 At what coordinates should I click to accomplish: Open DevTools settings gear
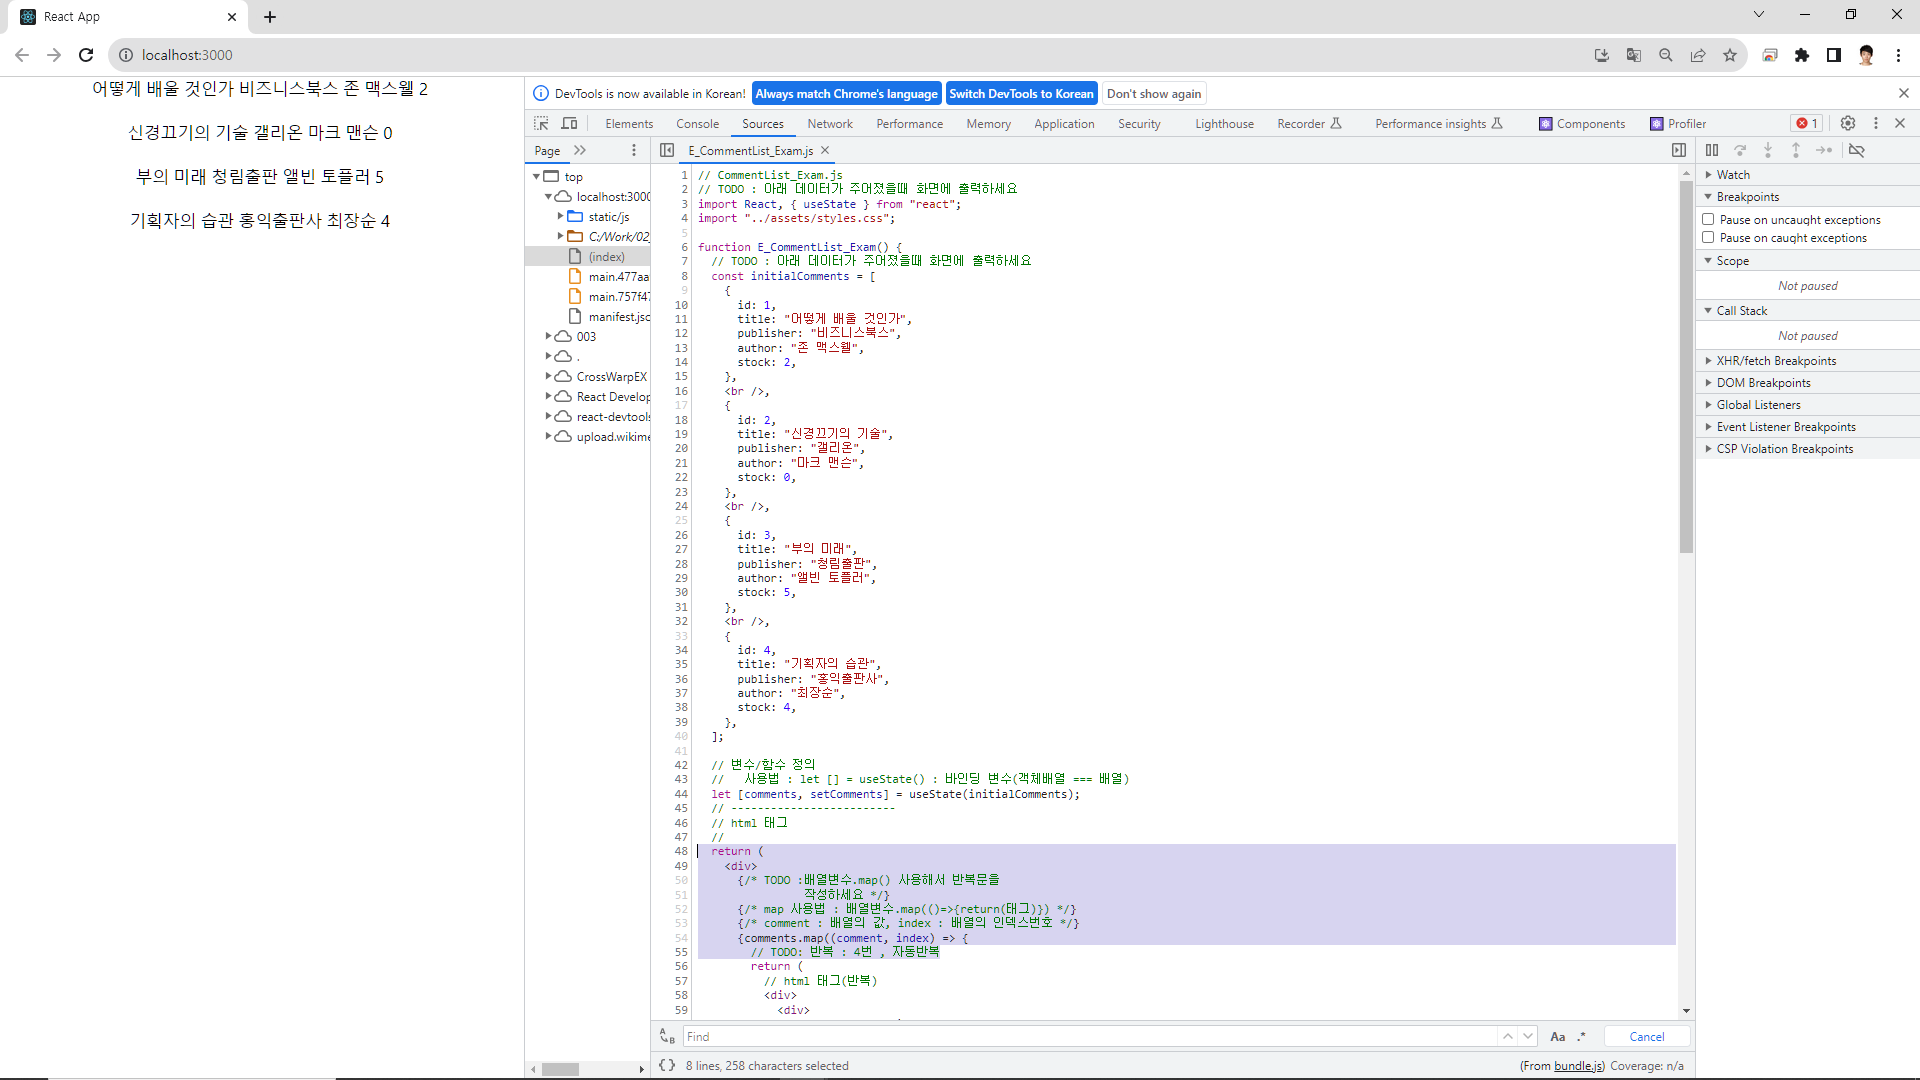coord(1848,123)
